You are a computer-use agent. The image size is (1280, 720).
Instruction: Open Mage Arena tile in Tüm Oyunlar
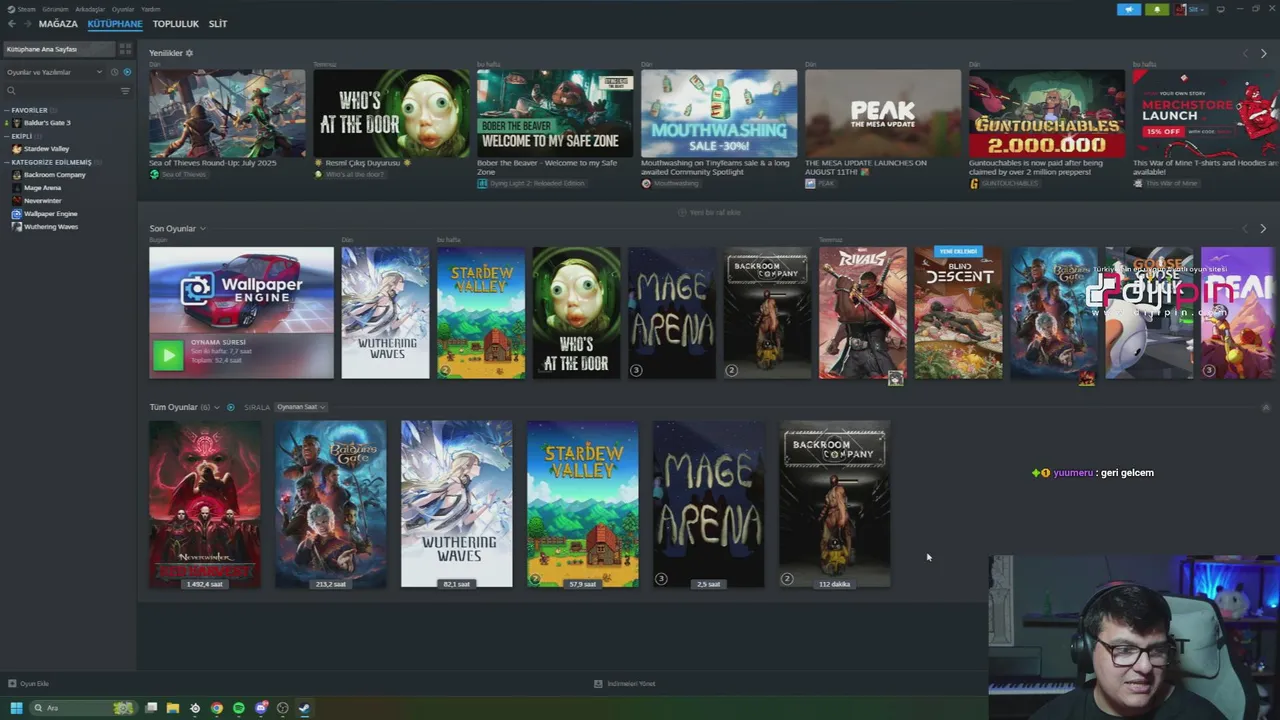pos(709,504)
